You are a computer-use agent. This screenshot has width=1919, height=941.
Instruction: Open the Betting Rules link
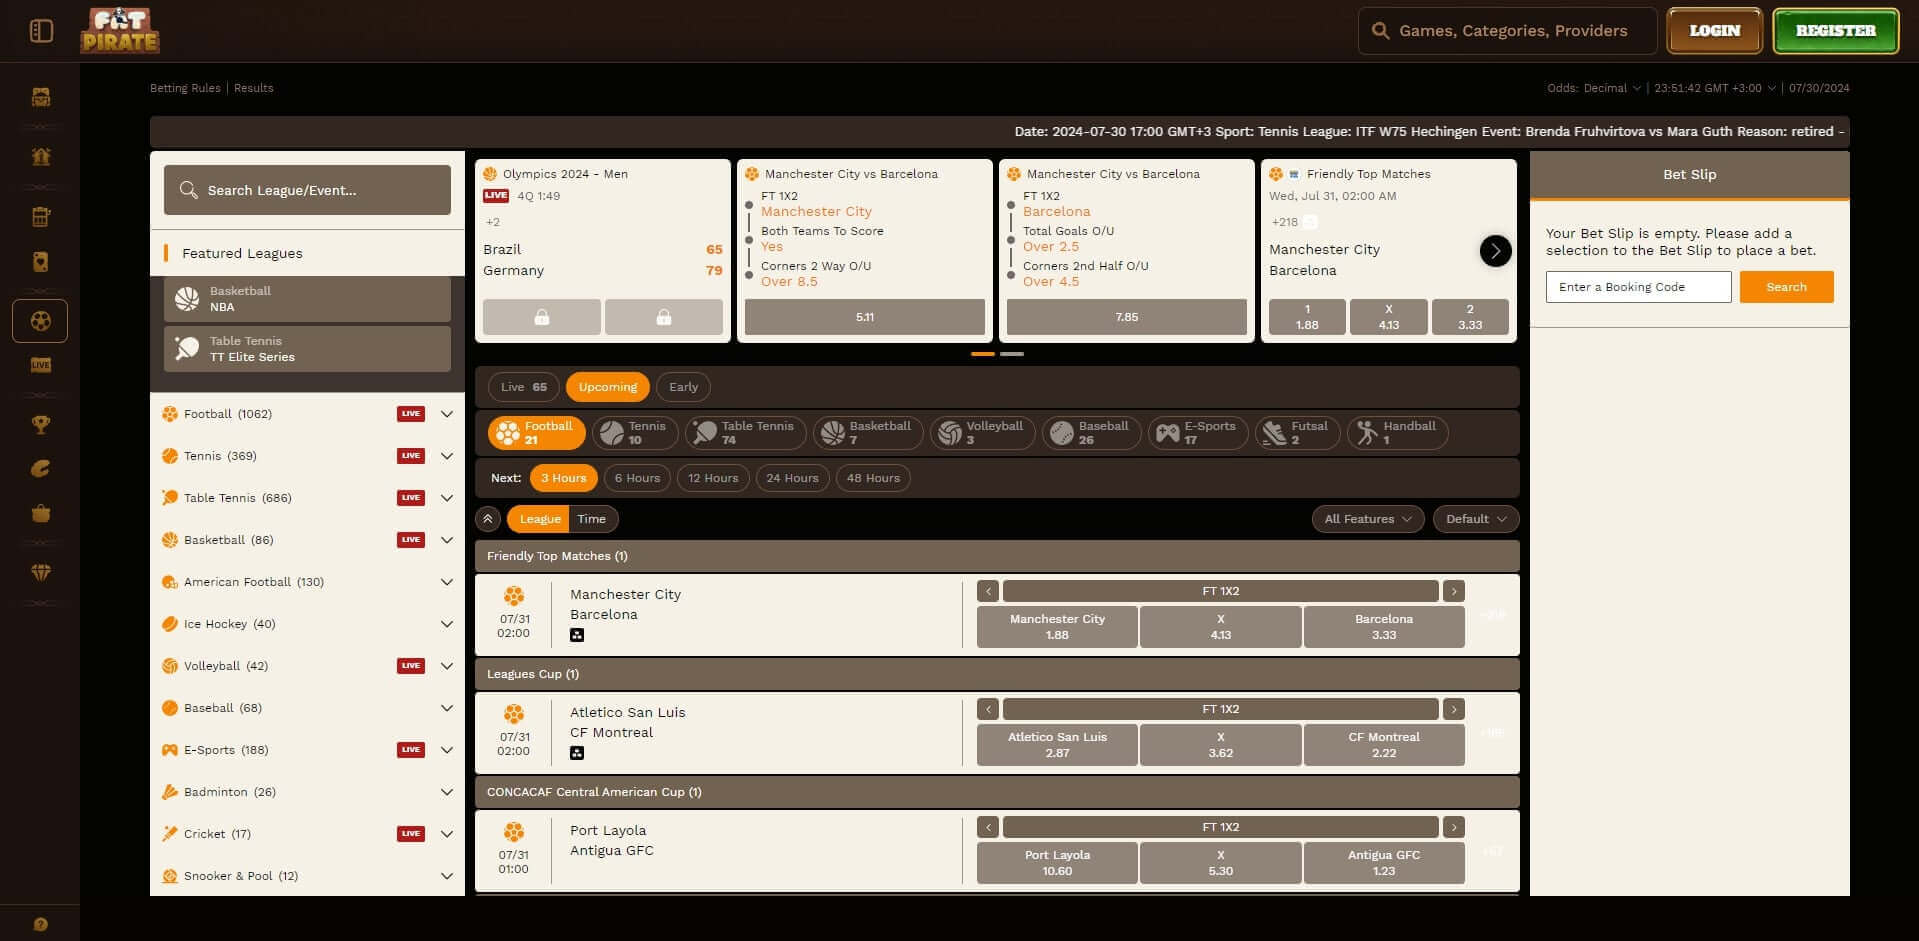(185, 88)
